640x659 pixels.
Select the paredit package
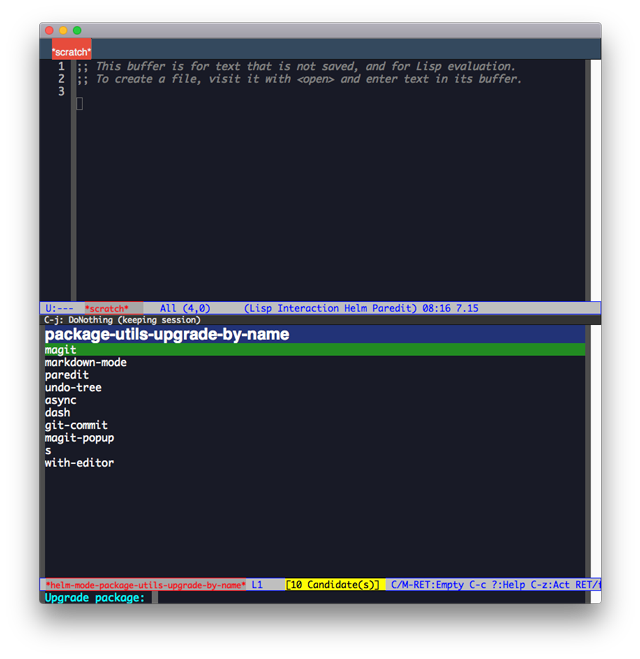(67, 375)
